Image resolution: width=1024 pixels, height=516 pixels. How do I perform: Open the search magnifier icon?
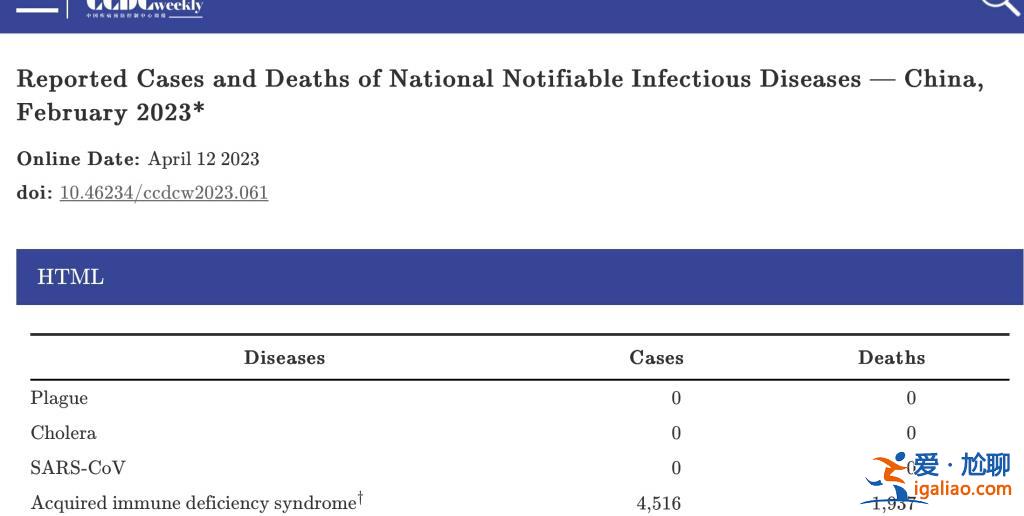1002,9
